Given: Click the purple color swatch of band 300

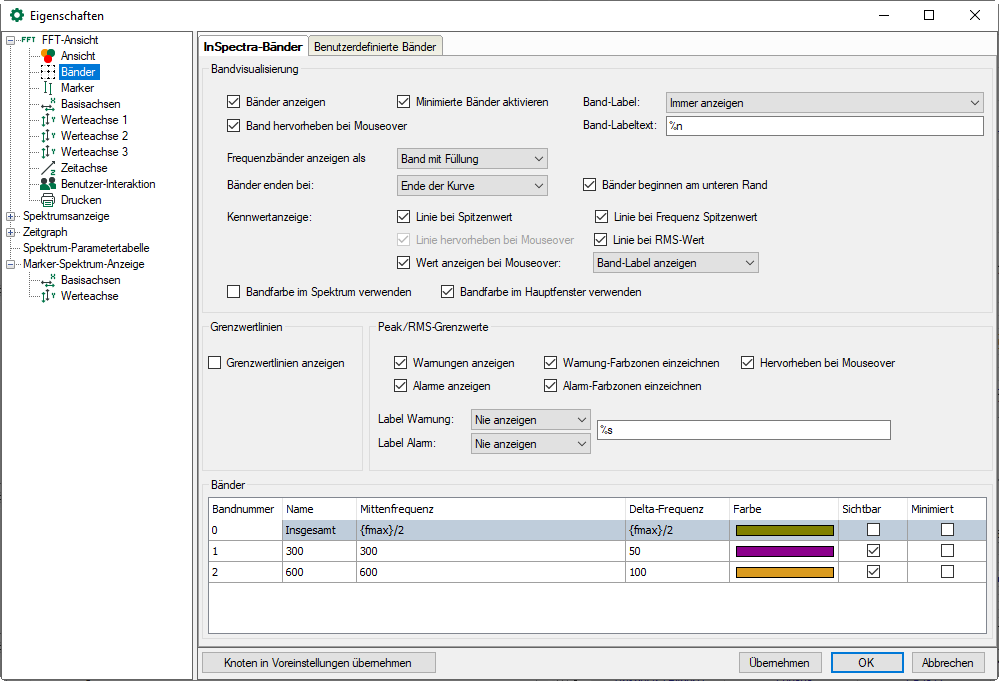Looking at the screenshot, I should tap(784, 551).
